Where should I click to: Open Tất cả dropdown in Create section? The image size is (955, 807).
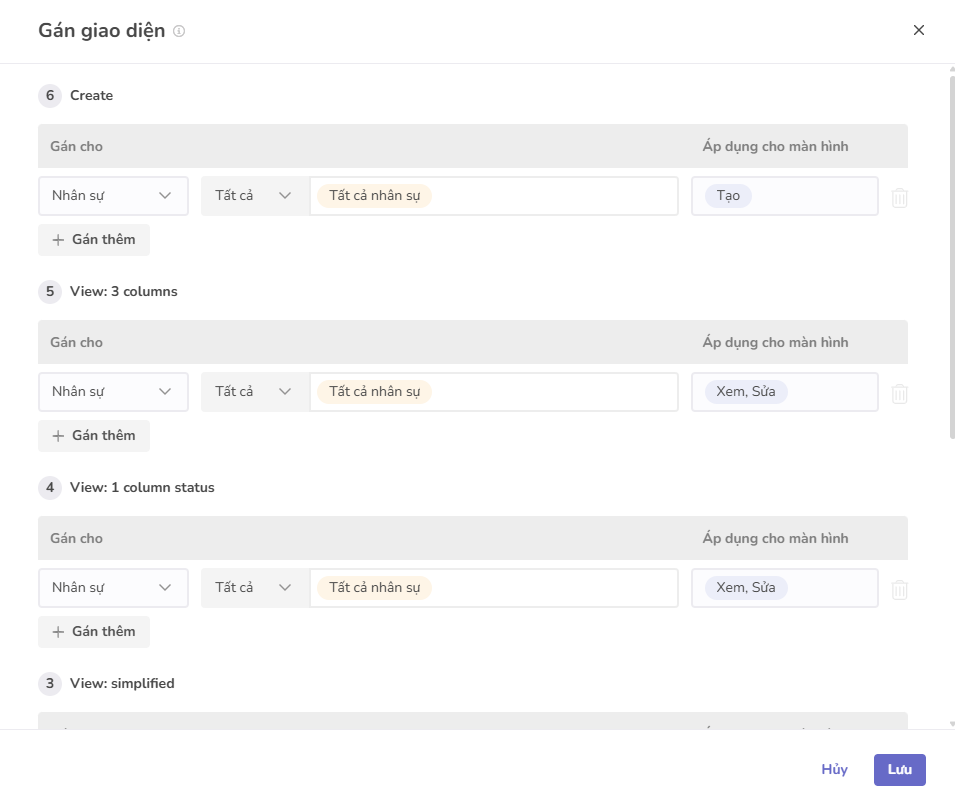[x=254, y=196]
